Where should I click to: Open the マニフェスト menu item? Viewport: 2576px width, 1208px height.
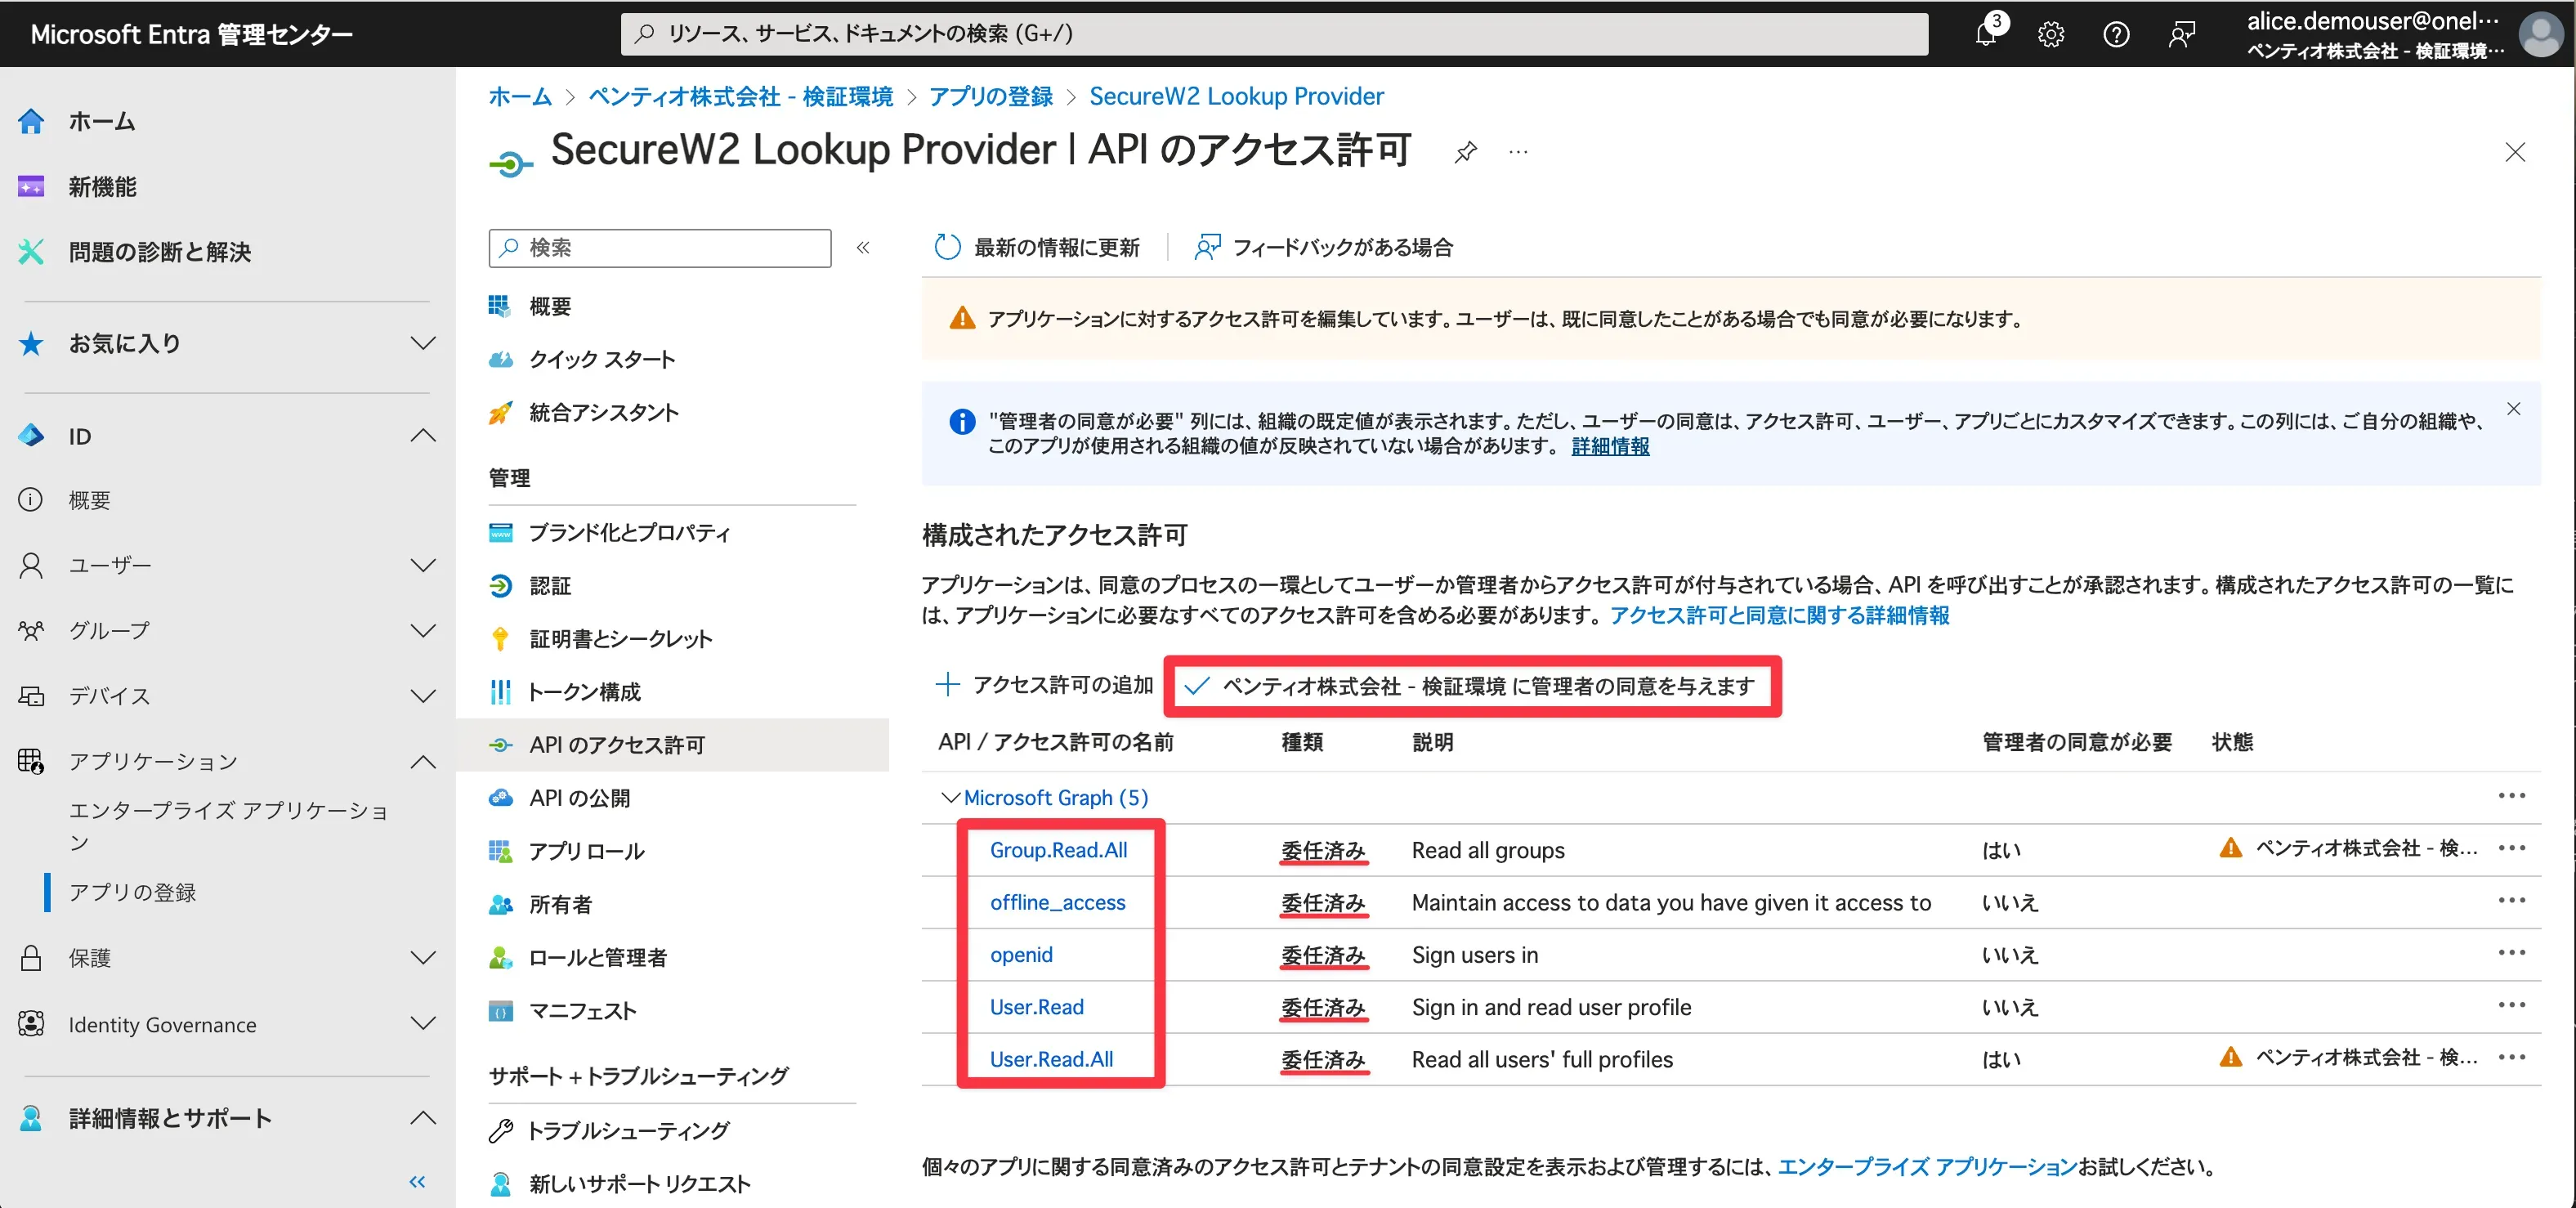coord(582,1011)
